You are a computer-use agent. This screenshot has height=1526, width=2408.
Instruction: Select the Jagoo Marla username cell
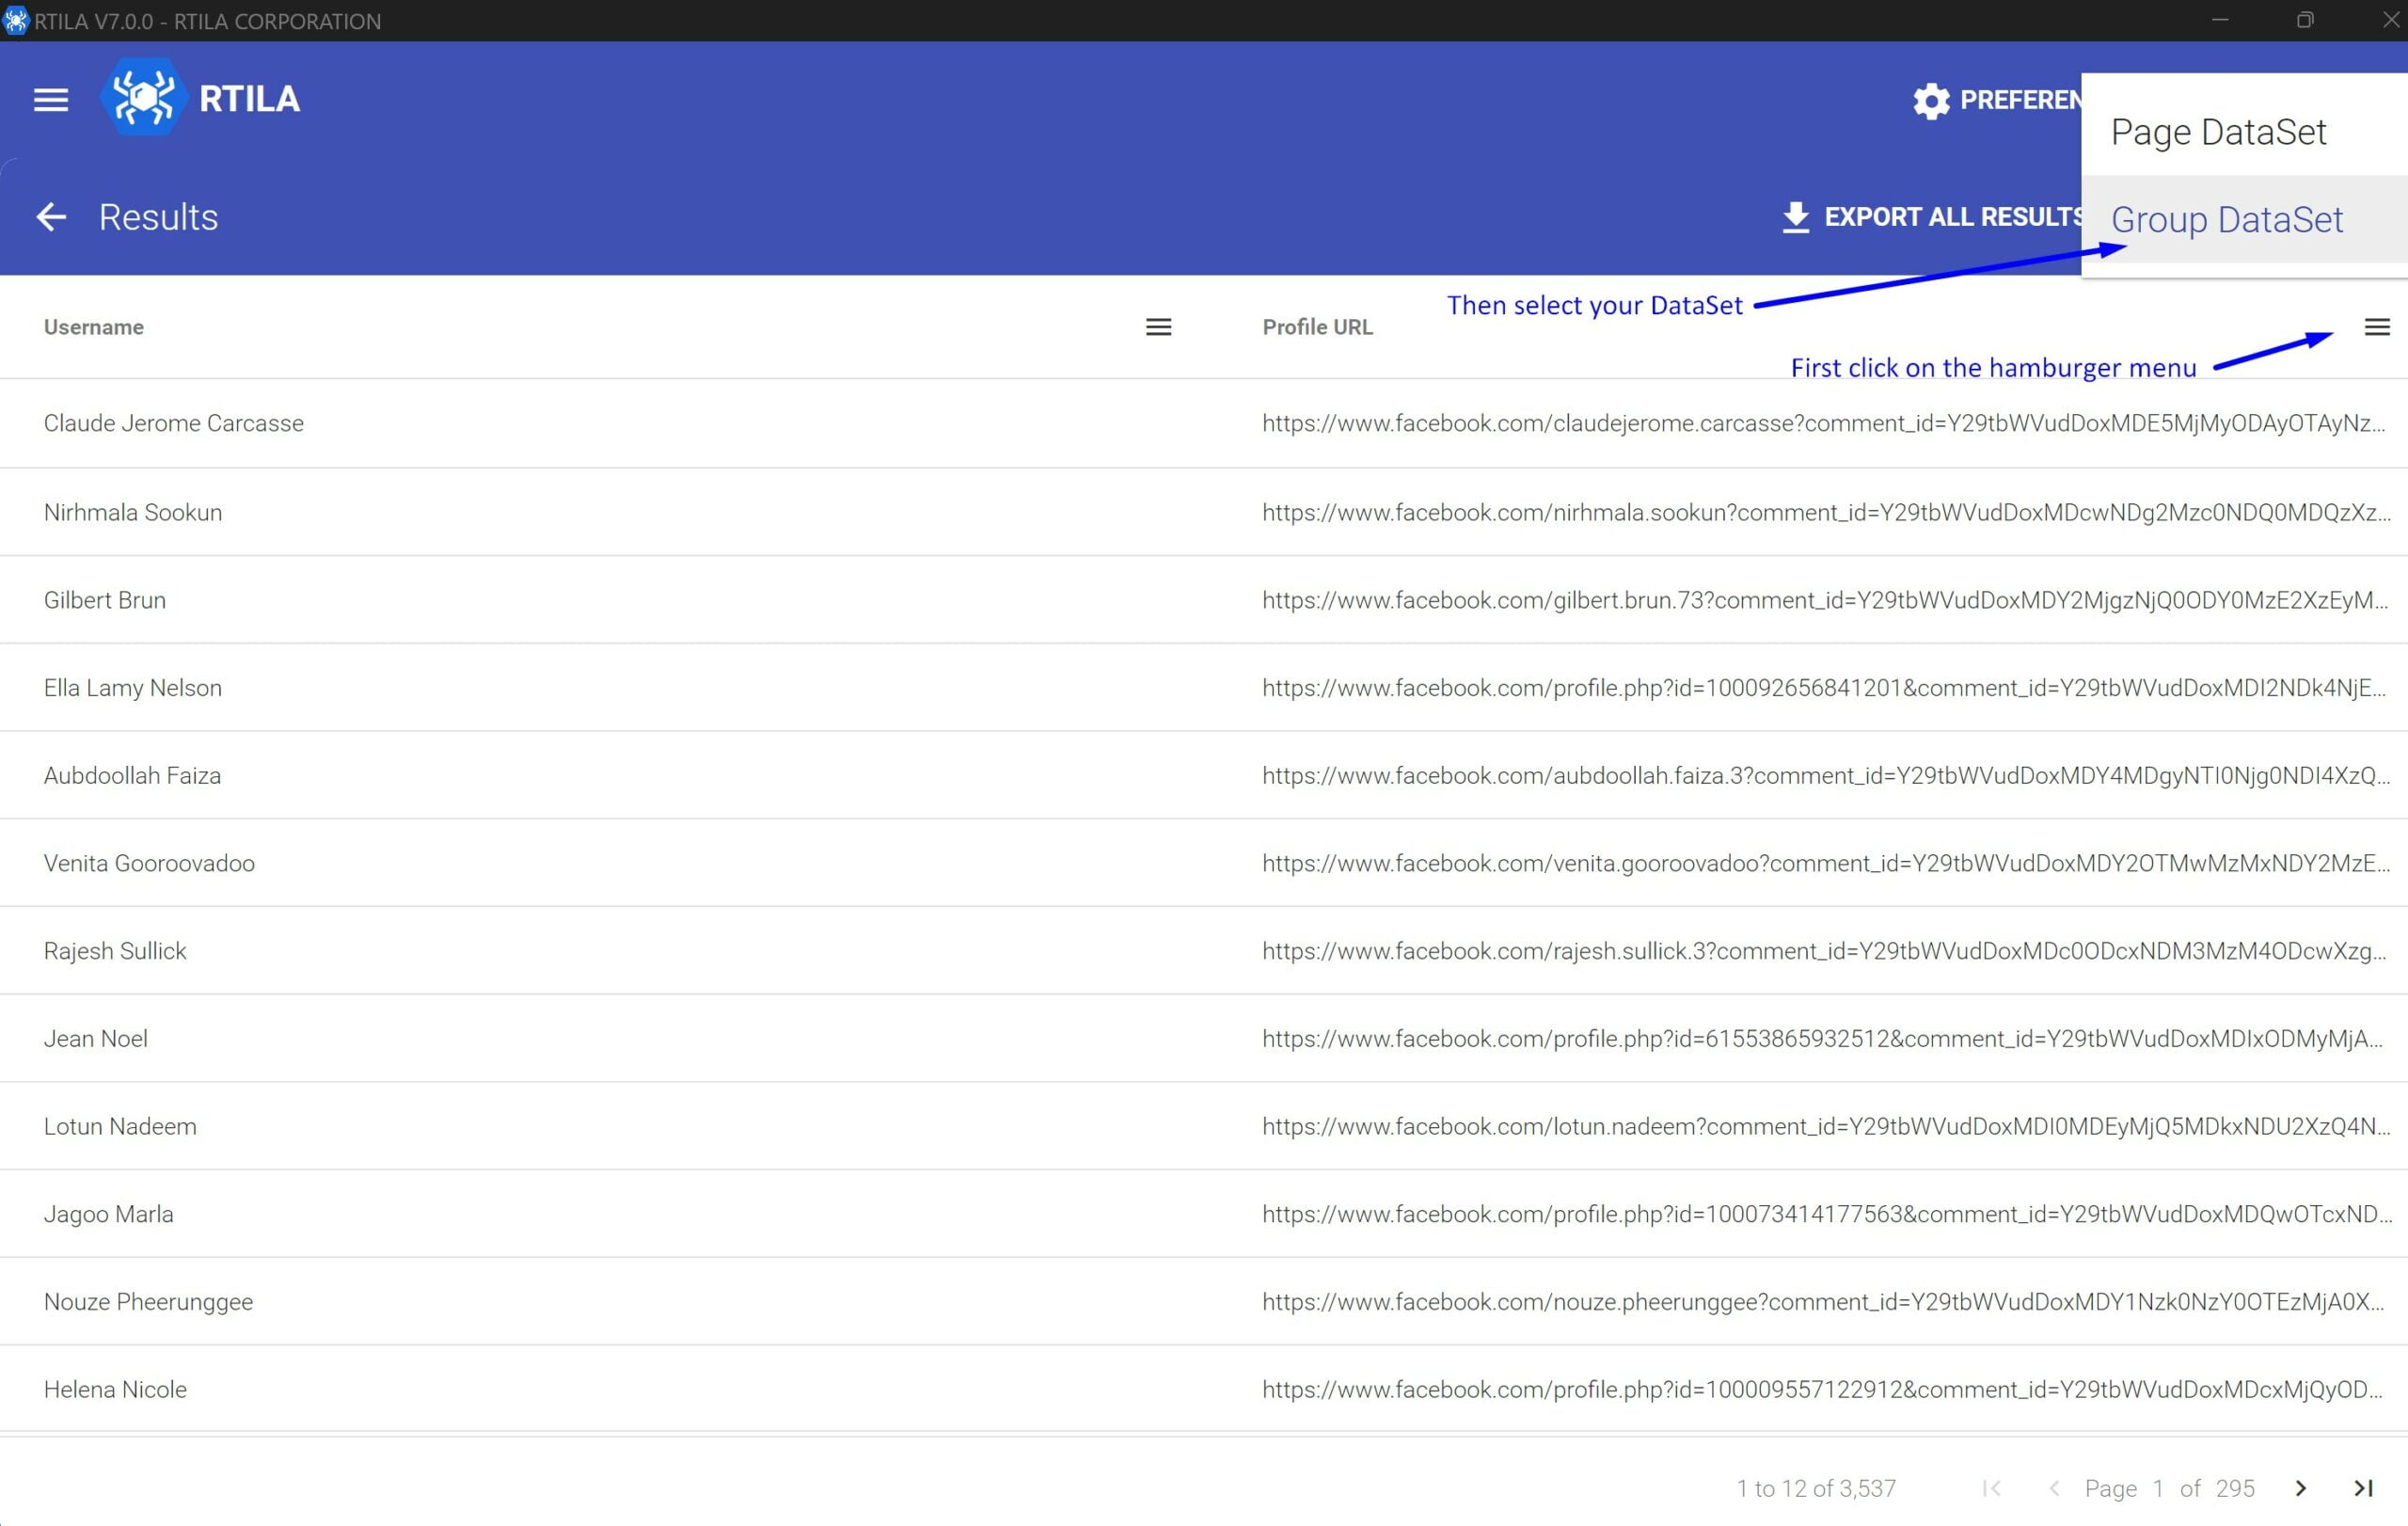tap(108, 1214)
